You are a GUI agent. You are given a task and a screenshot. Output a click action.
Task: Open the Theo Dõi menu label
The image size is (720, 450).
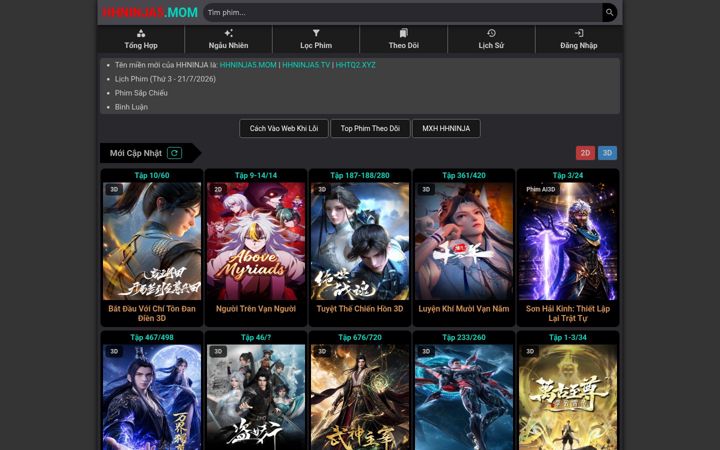click(x=403, y=45)
